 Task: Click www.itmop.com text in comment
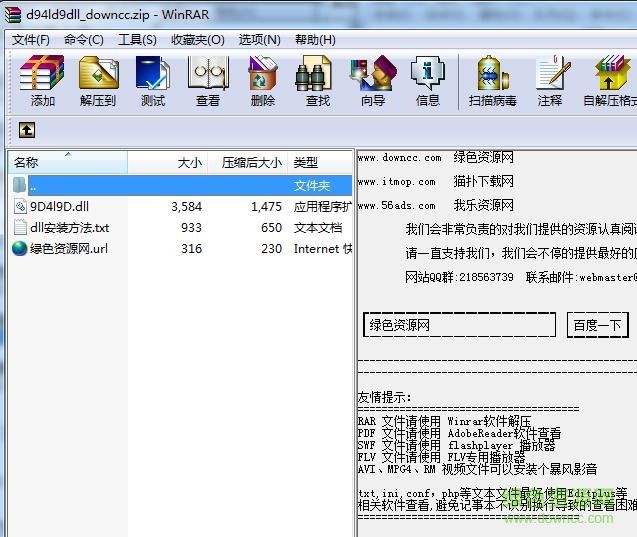point(396,182)
